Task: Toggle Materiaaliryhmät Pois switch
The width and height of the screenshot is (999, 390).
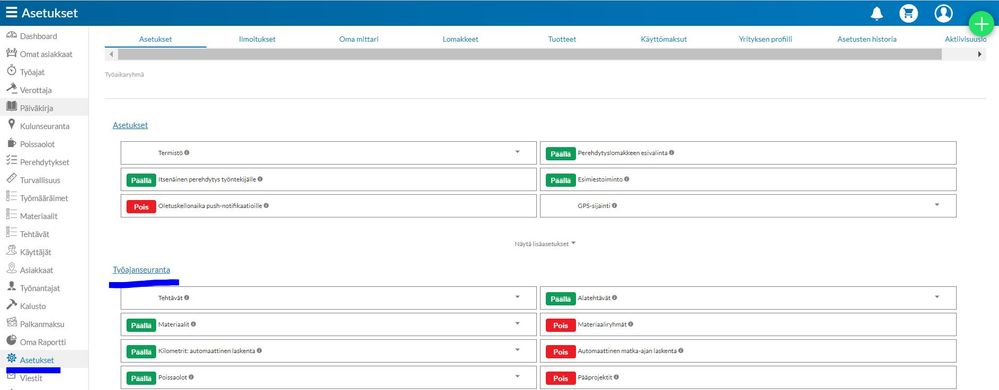Action: [x=561, y=324]
